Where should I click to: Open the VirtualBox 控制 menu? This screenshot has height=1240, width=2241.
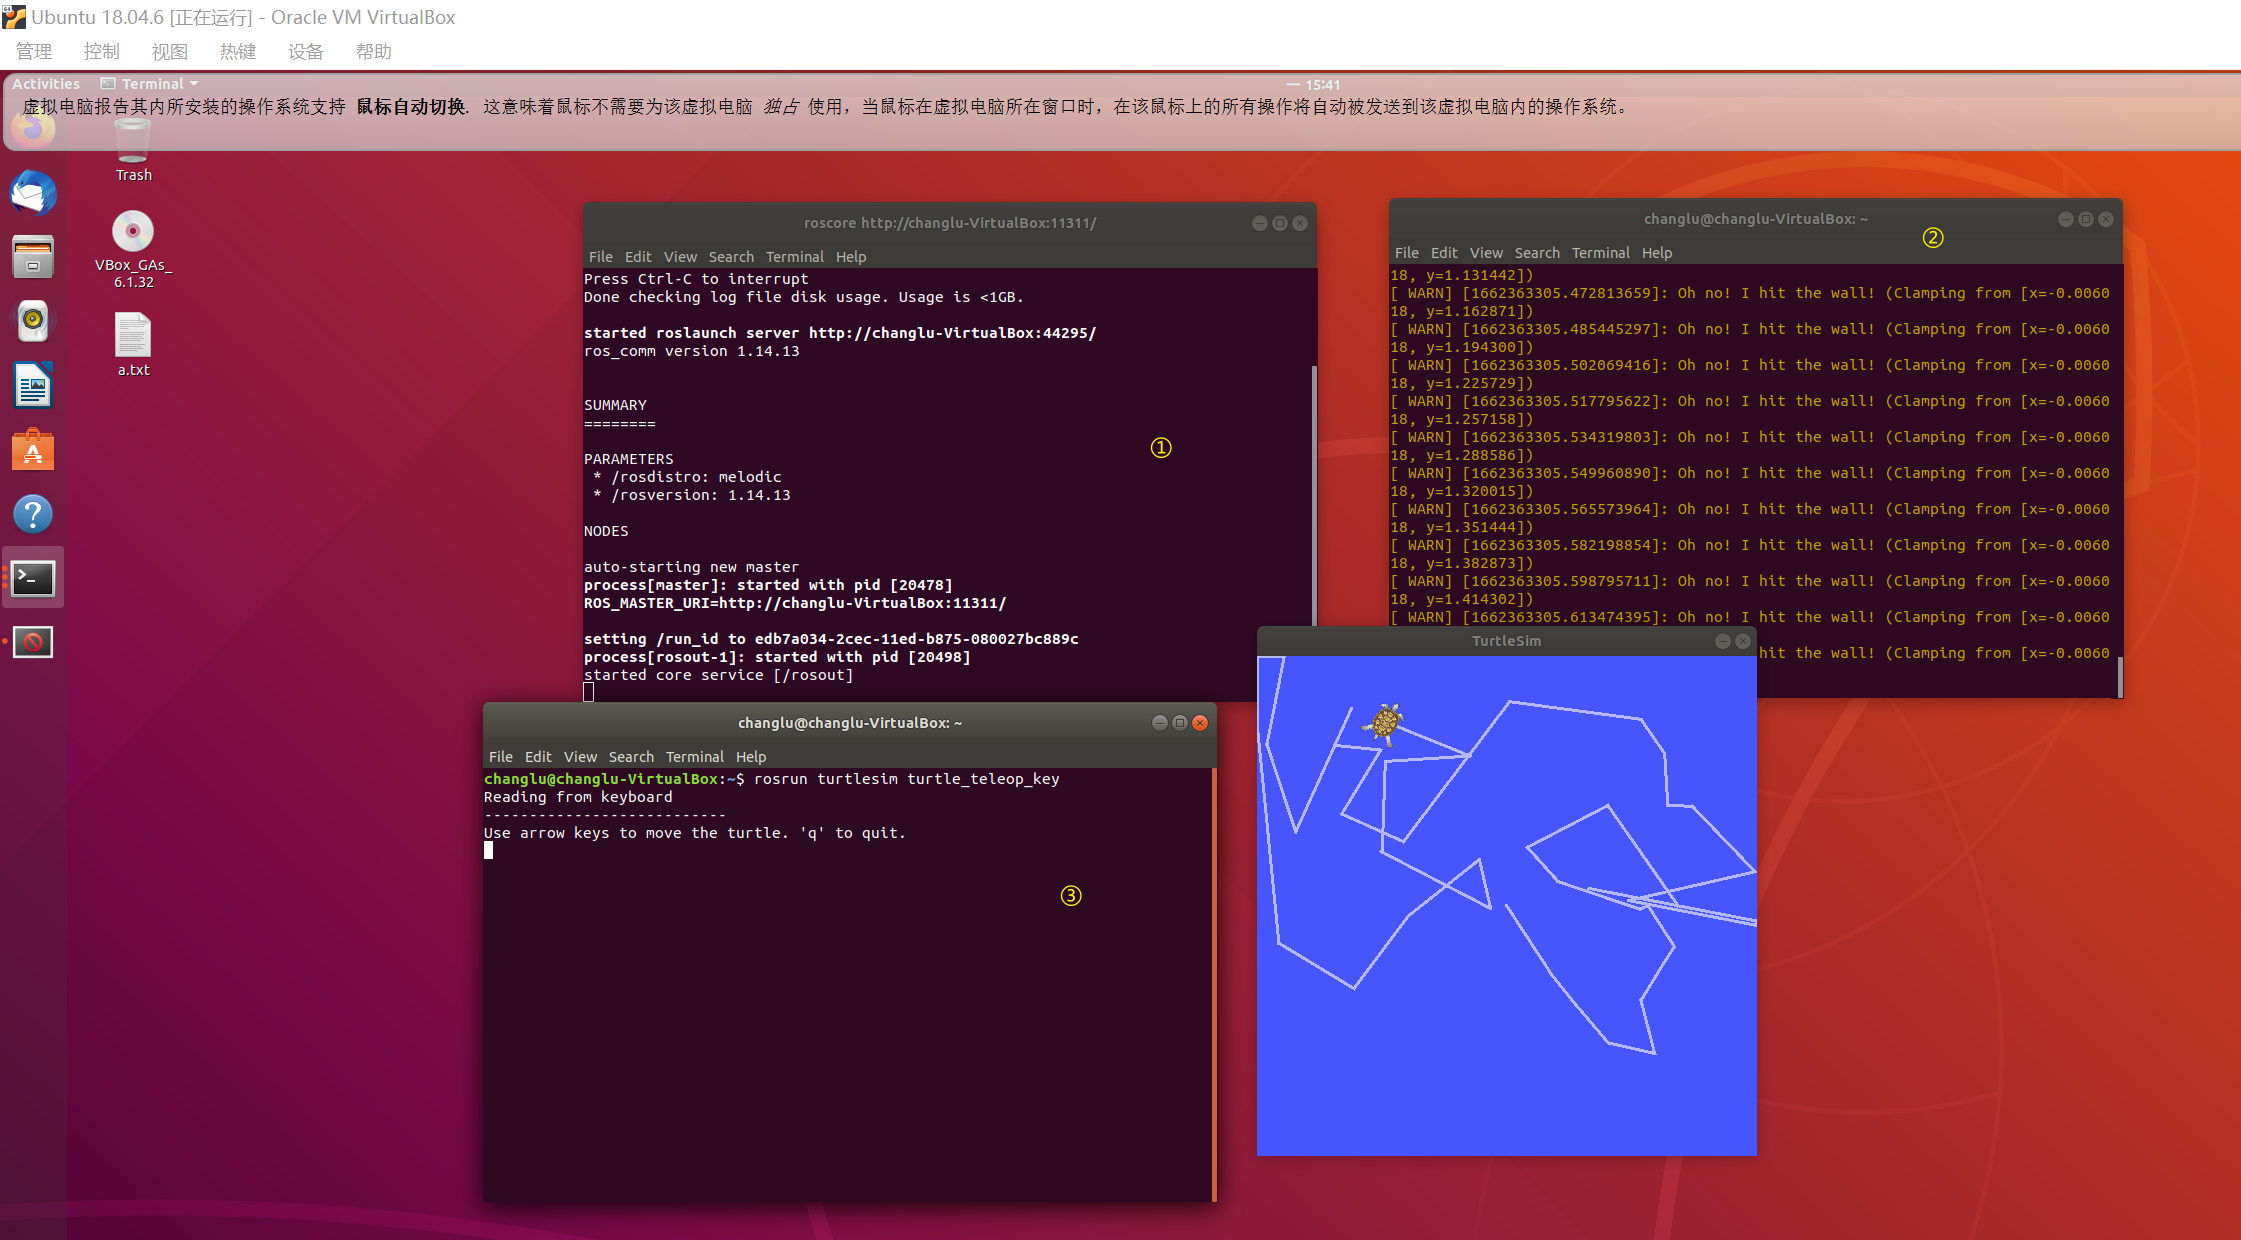(x=101, y=52)
